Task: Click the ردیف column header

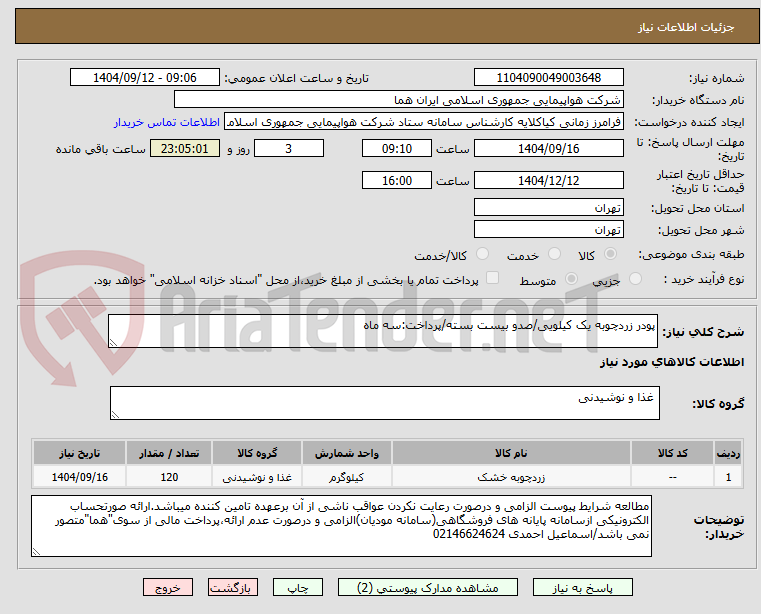Action: [x=728, y=453]
